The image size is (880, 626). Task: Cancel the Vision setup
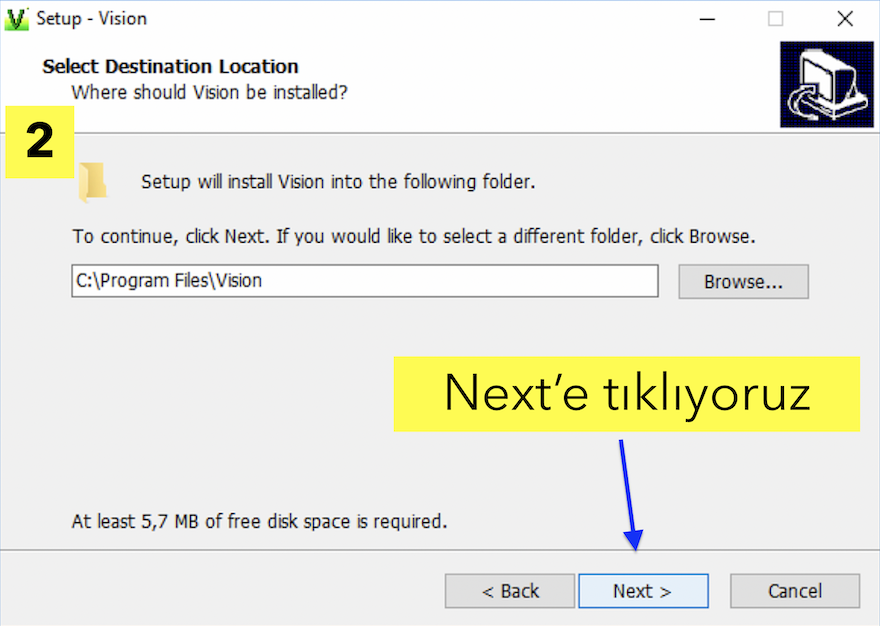coord(795,591)
